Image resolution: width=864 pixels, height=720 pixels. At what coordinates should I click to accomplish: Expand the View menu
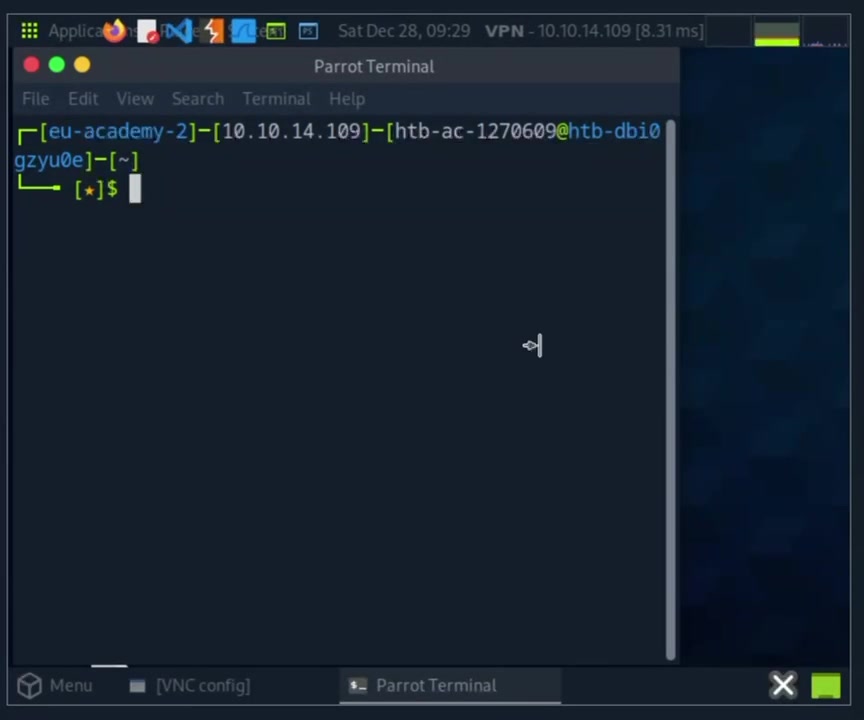click(135, 99)
